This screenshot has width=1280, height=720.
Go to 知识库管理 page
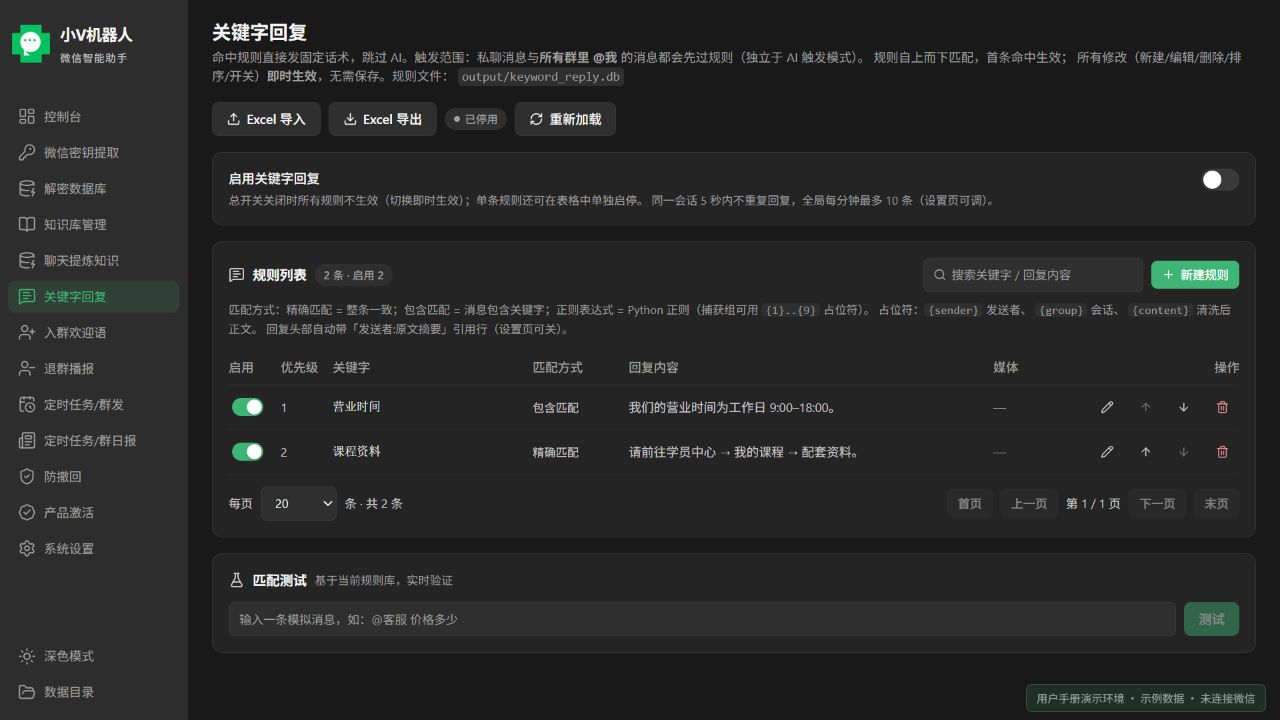[94, 224]
